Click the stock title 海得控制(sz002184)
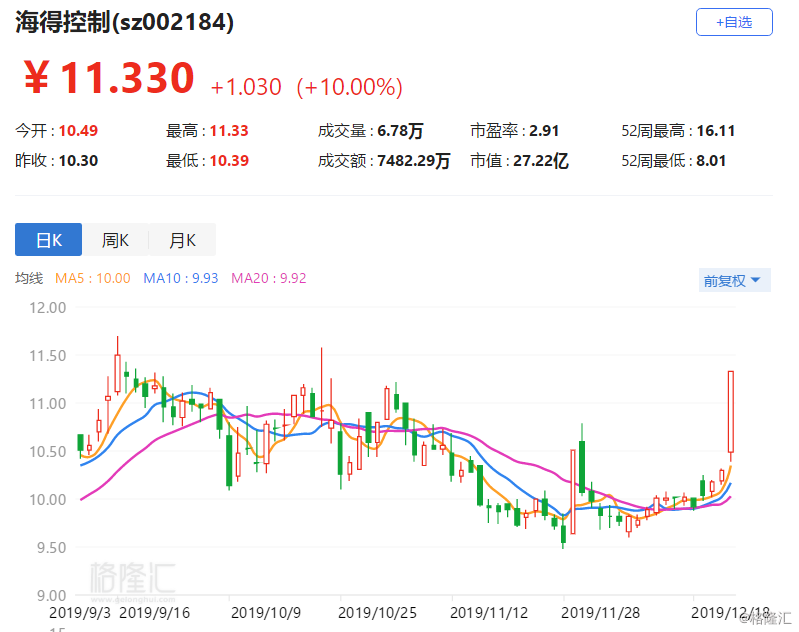Screen dimensions: 799x632 click(x=124, y=22)
